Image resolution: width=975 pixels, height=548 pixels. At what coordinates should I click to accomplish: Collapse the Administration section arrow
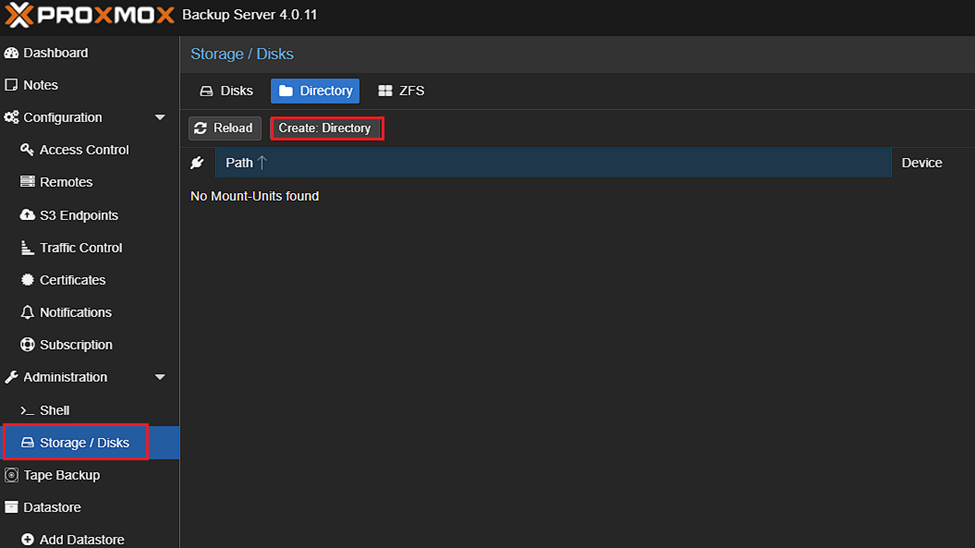point(160,378)
